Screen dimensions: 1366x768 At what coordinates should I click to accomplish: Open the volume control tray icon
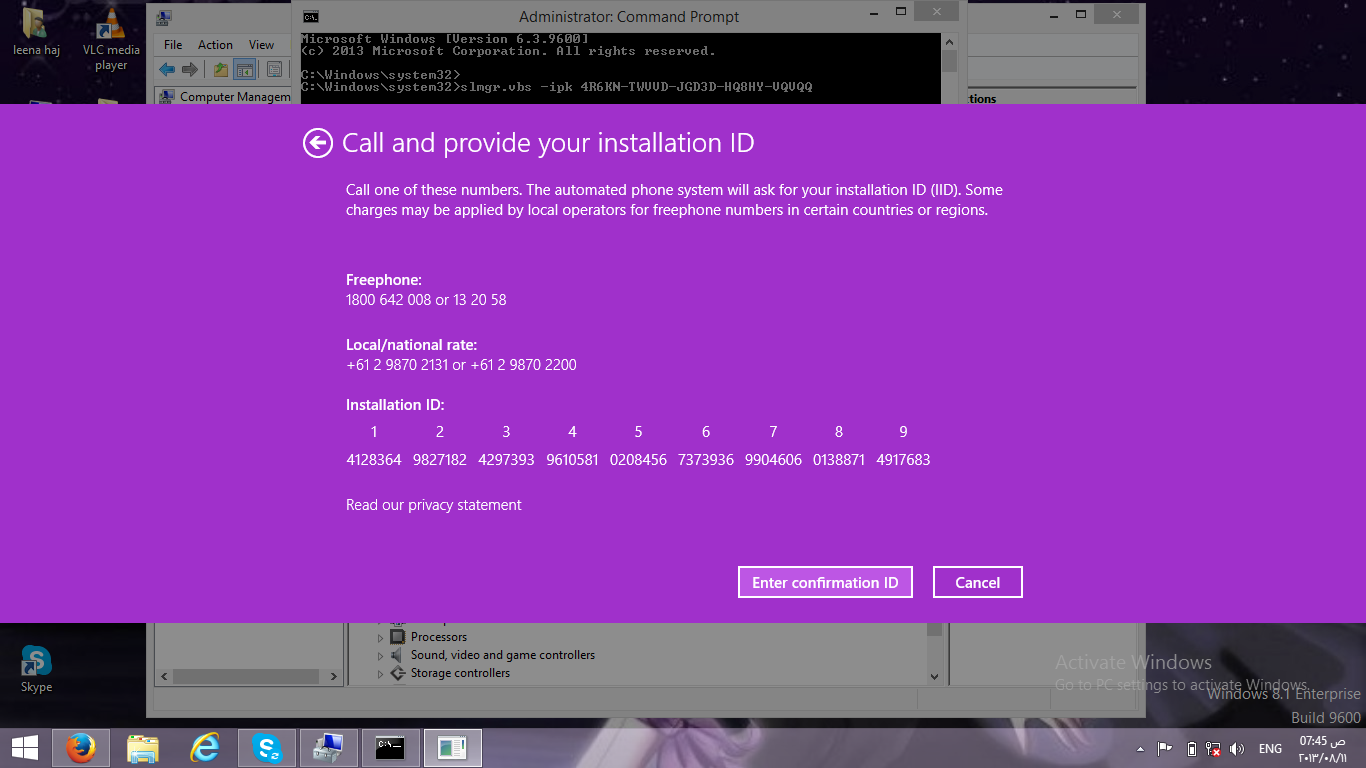click(1237, 749)
